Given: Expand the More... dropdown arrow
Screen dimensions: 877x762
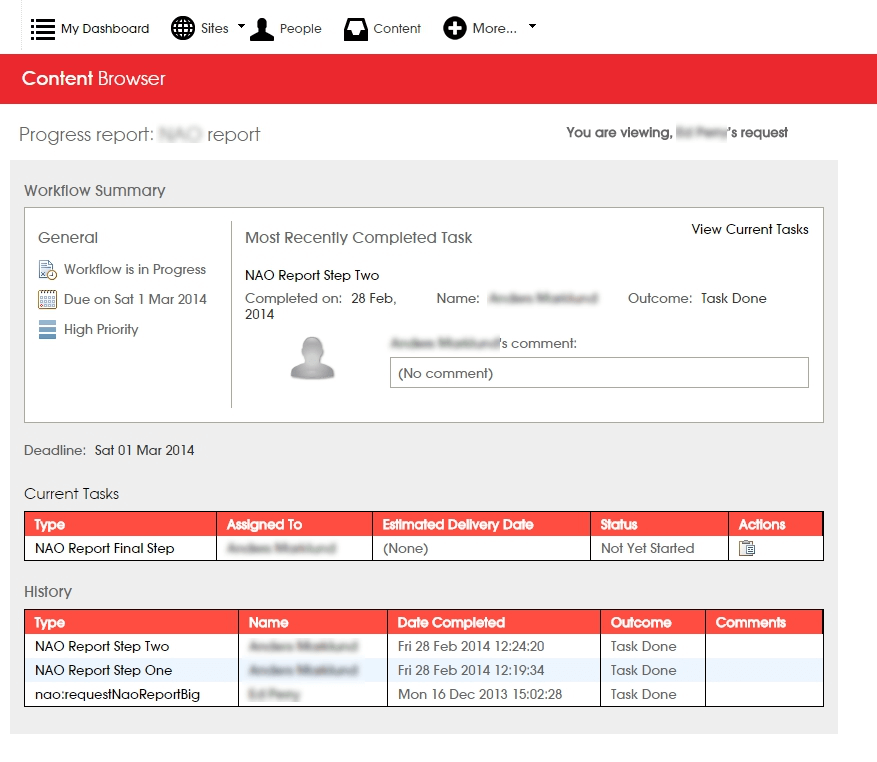Looking at the screenshot, I should point(532,26).
